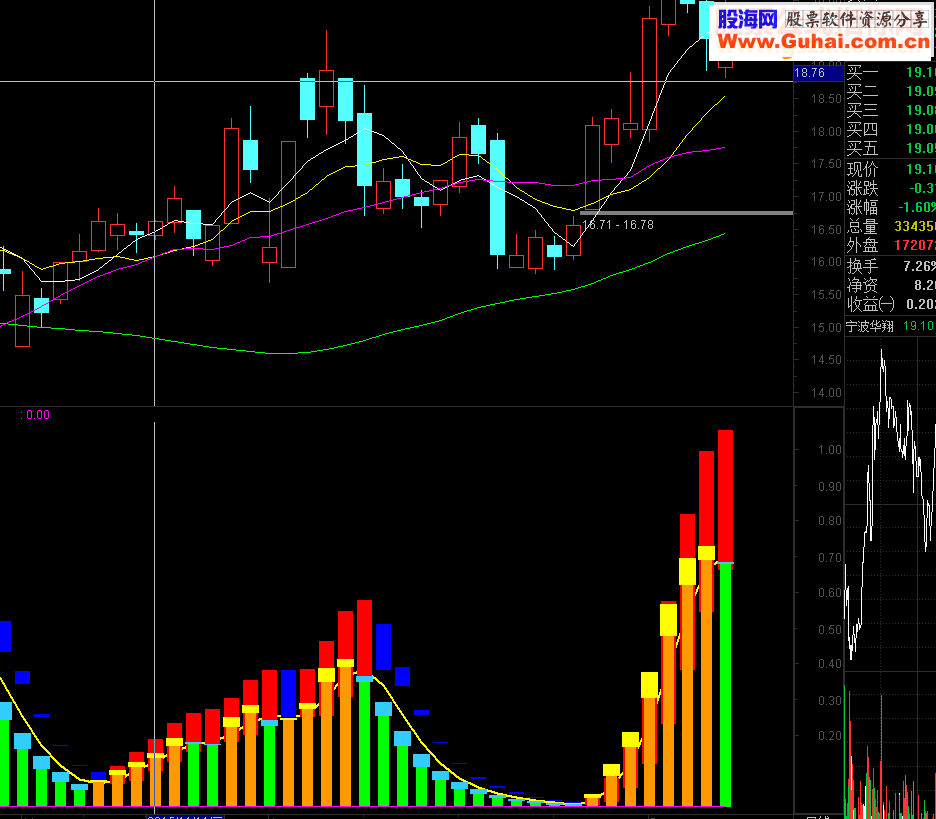Image resolution: width=936 pixels, height=819 pixels.
Task: Click the gray gap marker bar
Action: [x=686, y=213]
